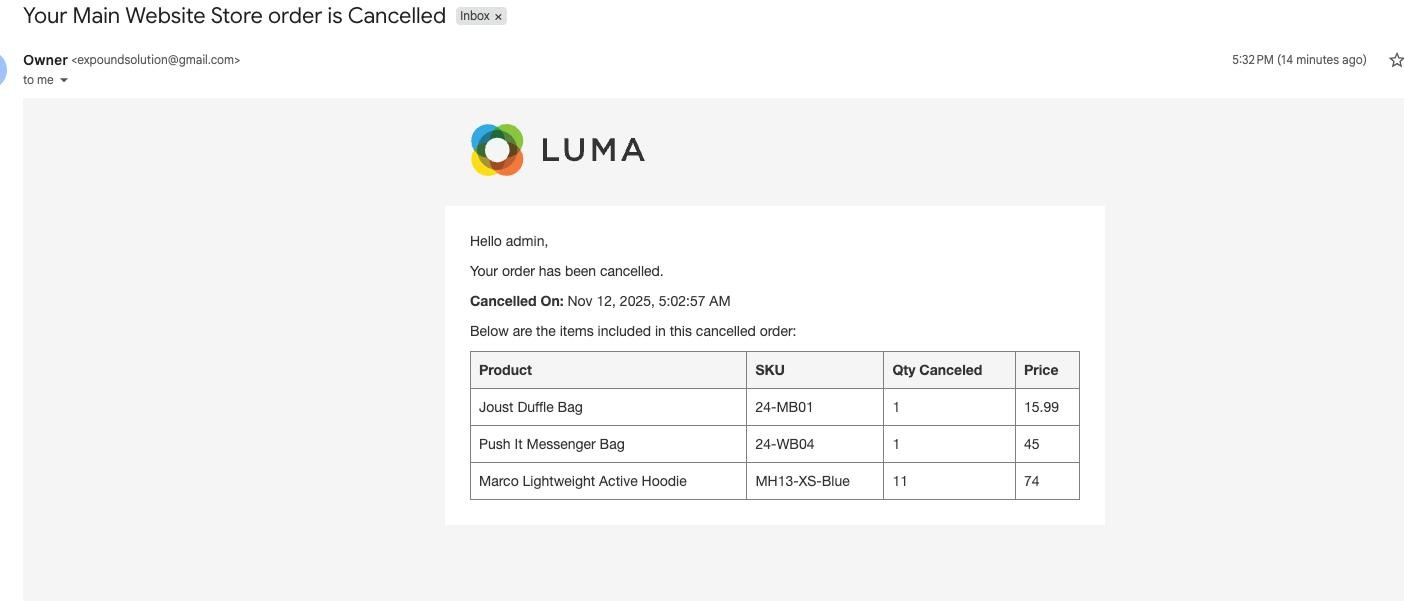
Task: Click the LUMA wordmark text
Action: (593, 150)
